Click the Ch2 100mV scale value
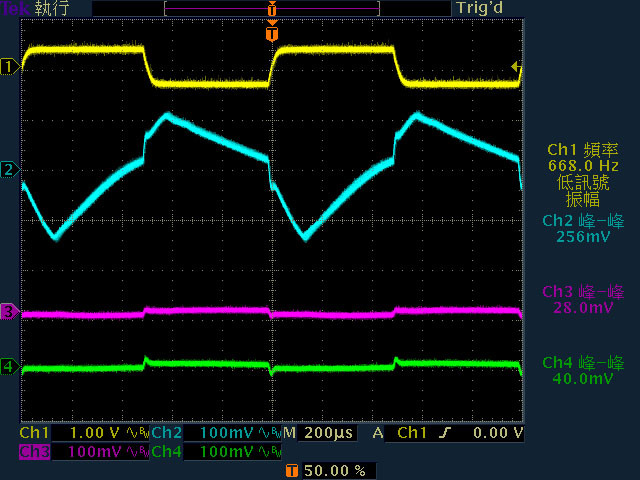640x480 pixels. [x=227, y=433]
